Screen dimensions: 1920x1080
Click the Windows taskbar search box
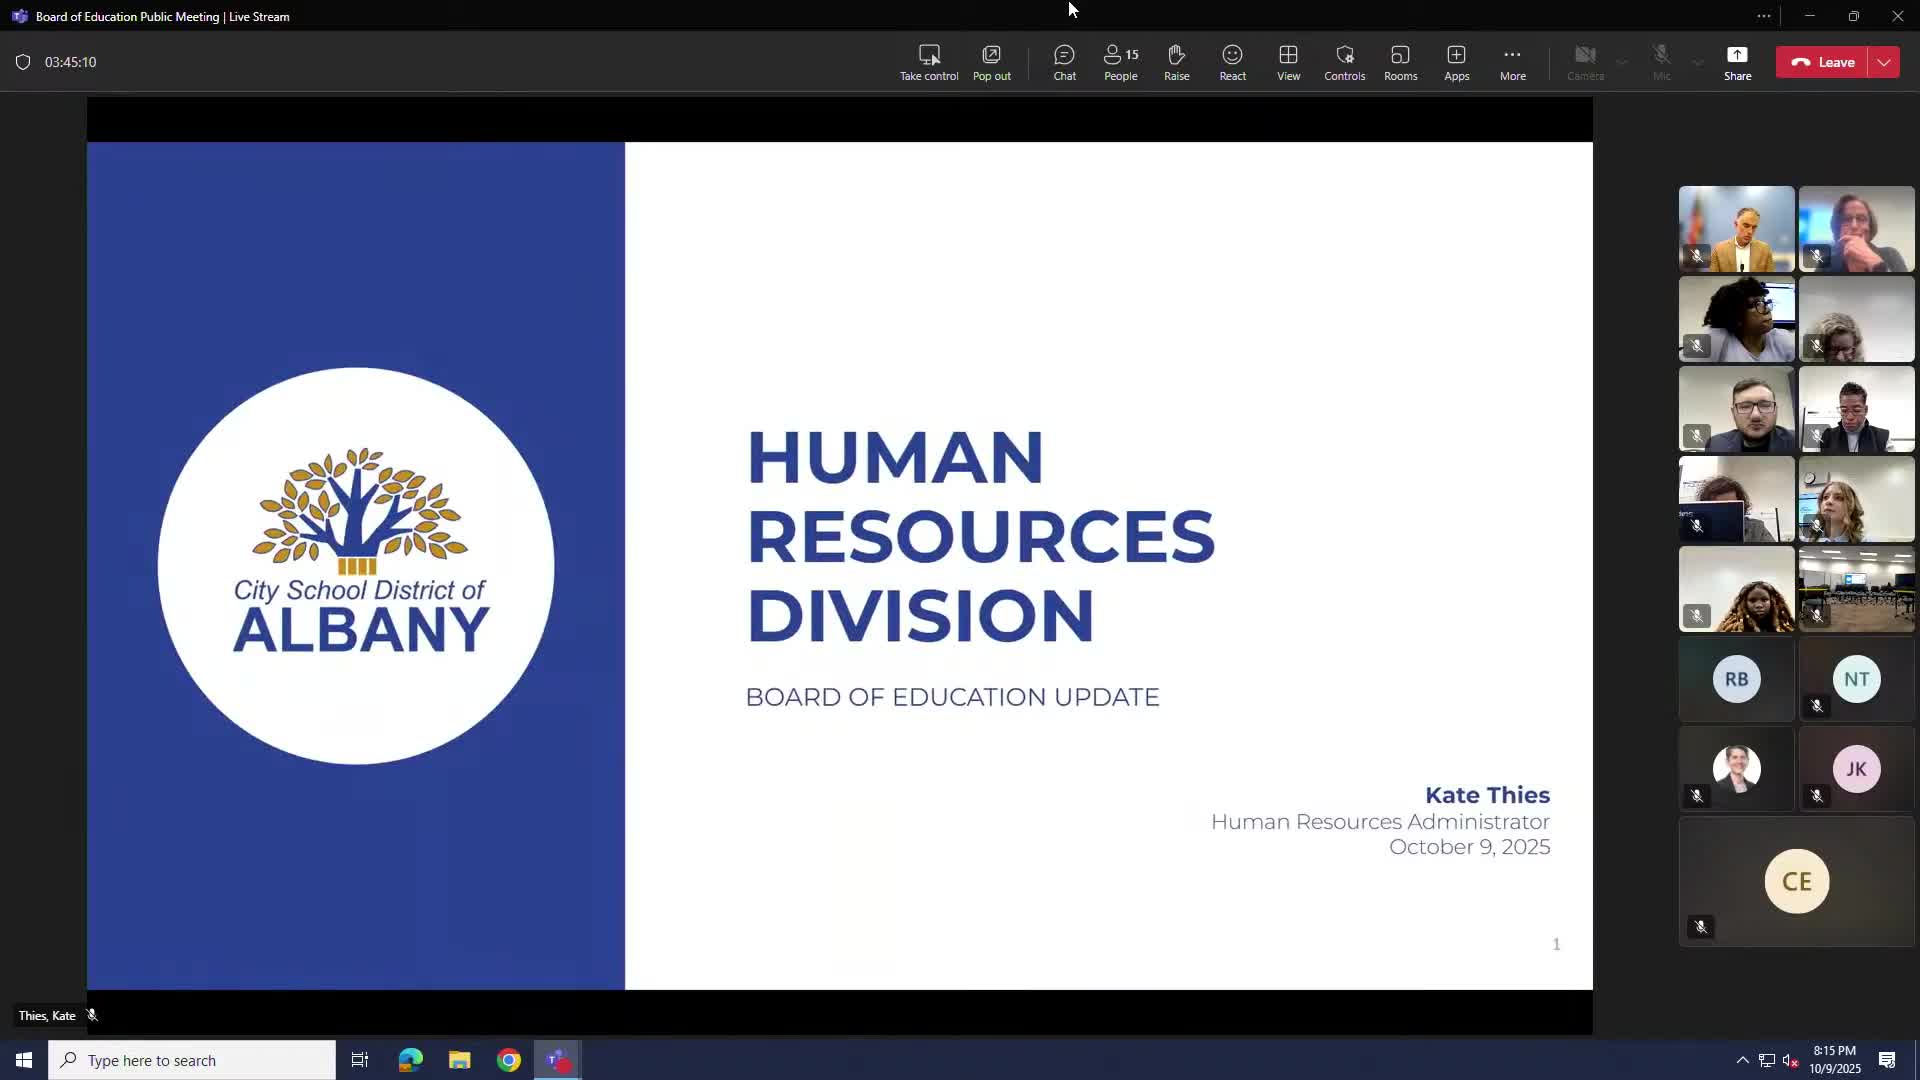tap(192, 1060)
